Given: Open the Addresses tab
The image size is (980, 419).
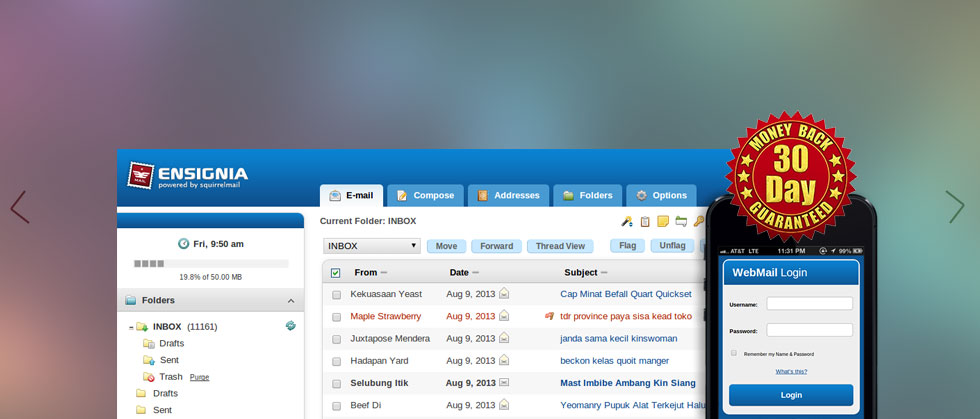Looking at the screenshot, I should pyautogui.click(x=509, y=195).
